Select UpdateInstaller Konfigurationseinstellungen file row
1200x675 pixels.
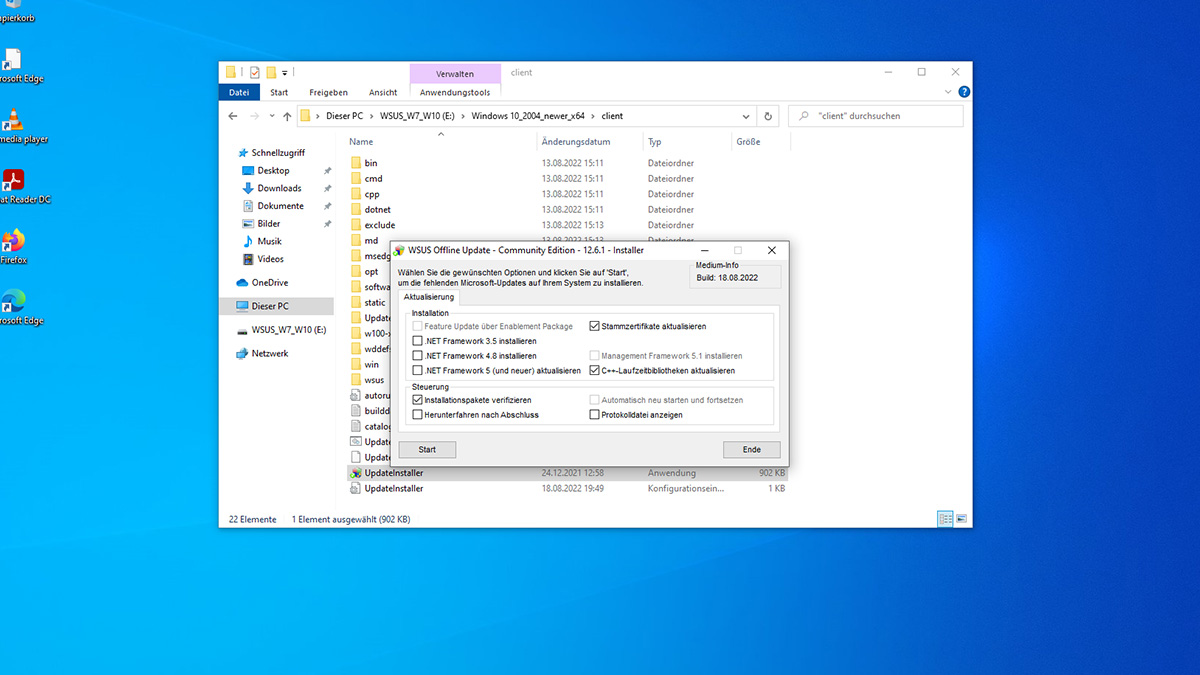(567, 489)
